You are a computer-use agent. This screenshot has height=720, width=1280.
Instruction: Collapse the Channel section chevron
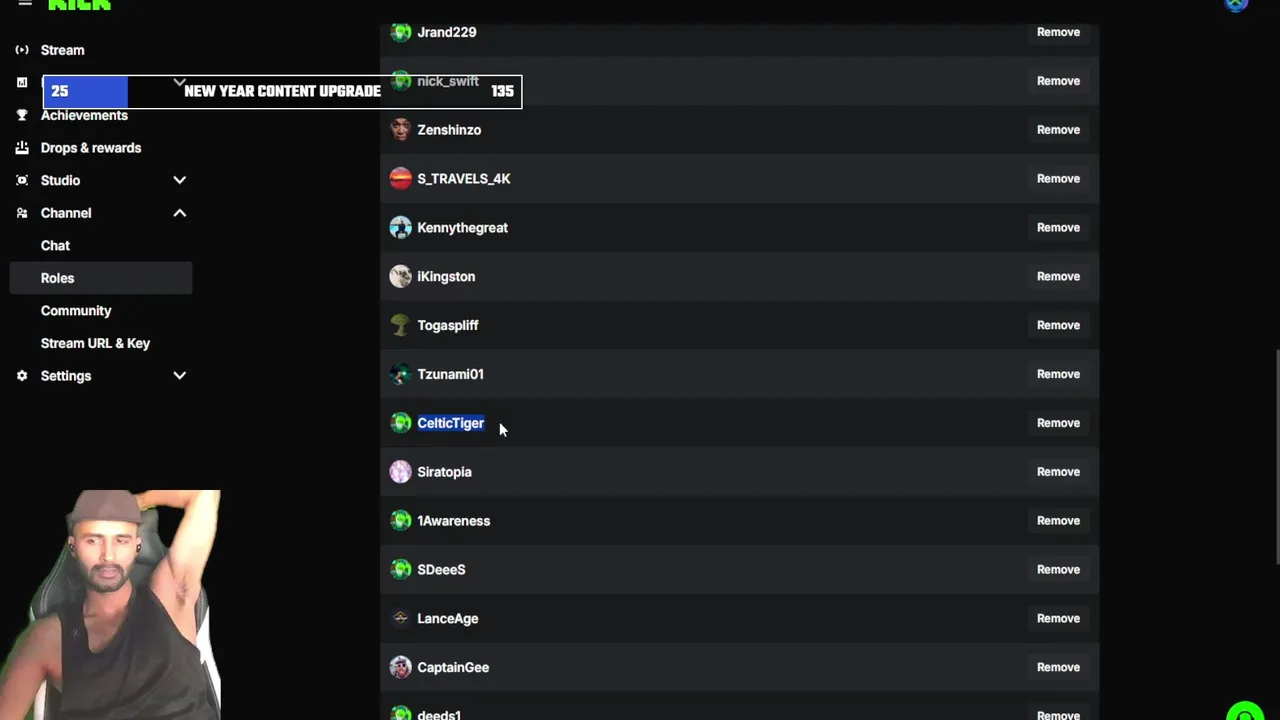(179, 213)
